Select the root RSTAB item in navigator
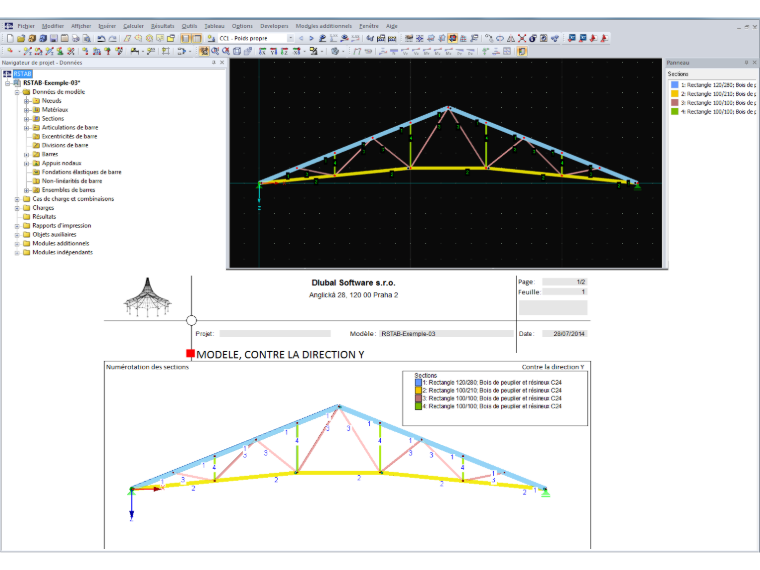760x570 pixels. coord(22,74)
